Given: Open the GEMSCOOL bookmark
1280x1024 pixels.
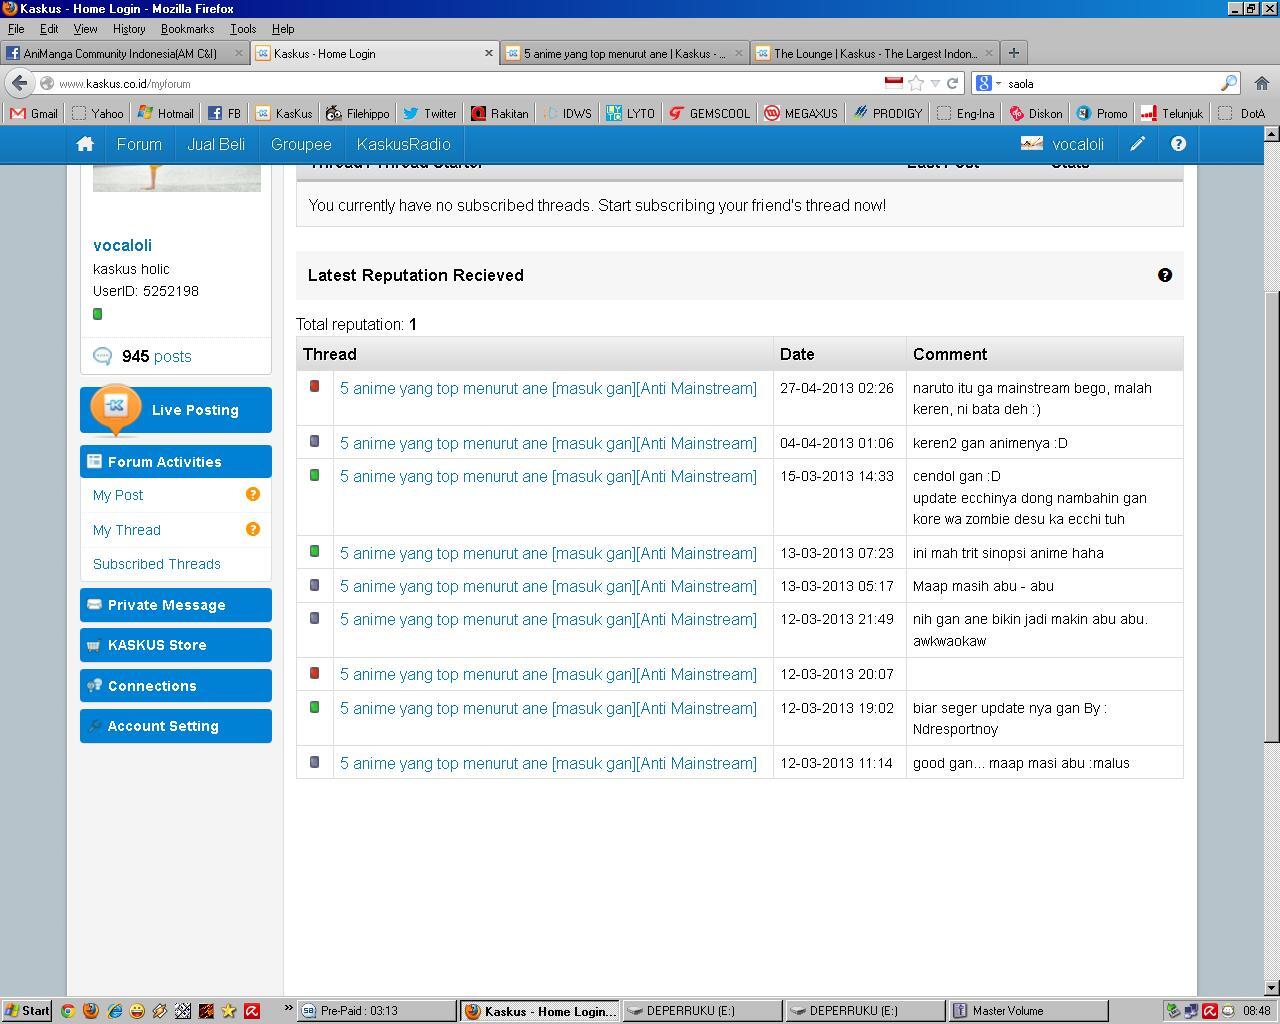Looking at the screenshot, I should (x=709, y=113).
